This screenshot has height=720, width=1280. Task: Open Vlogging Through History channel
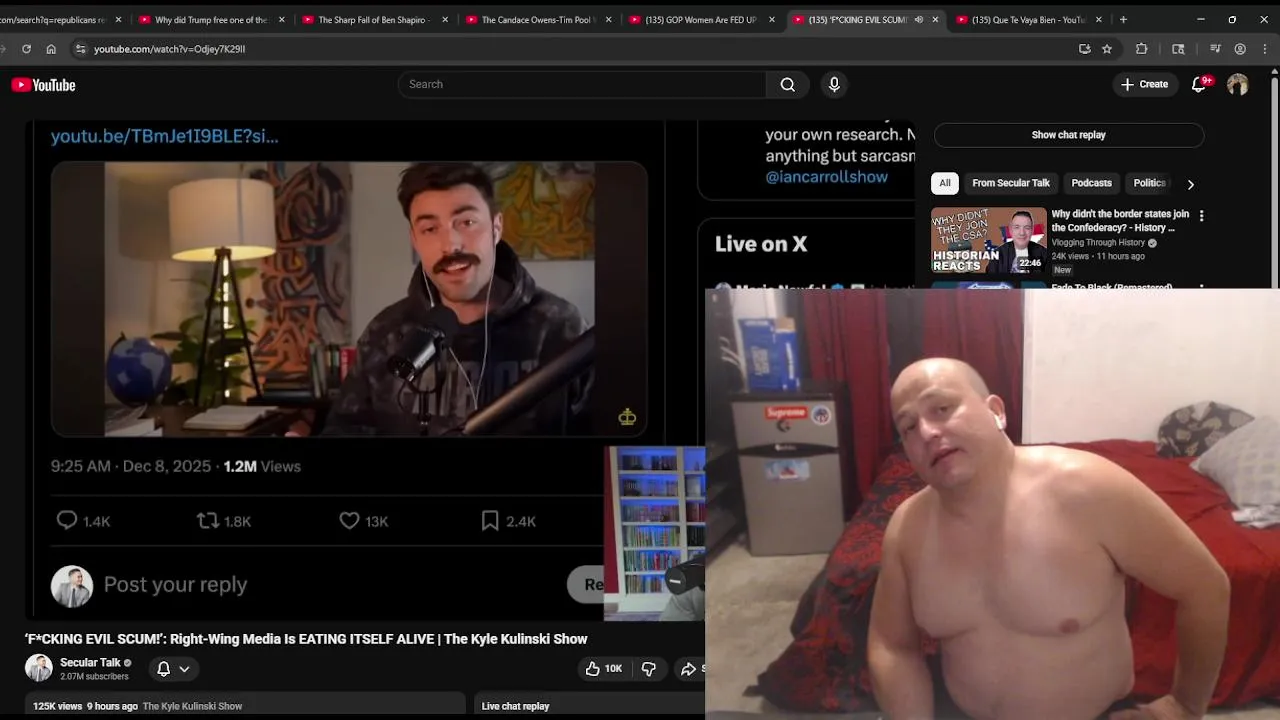[1098, 243]
